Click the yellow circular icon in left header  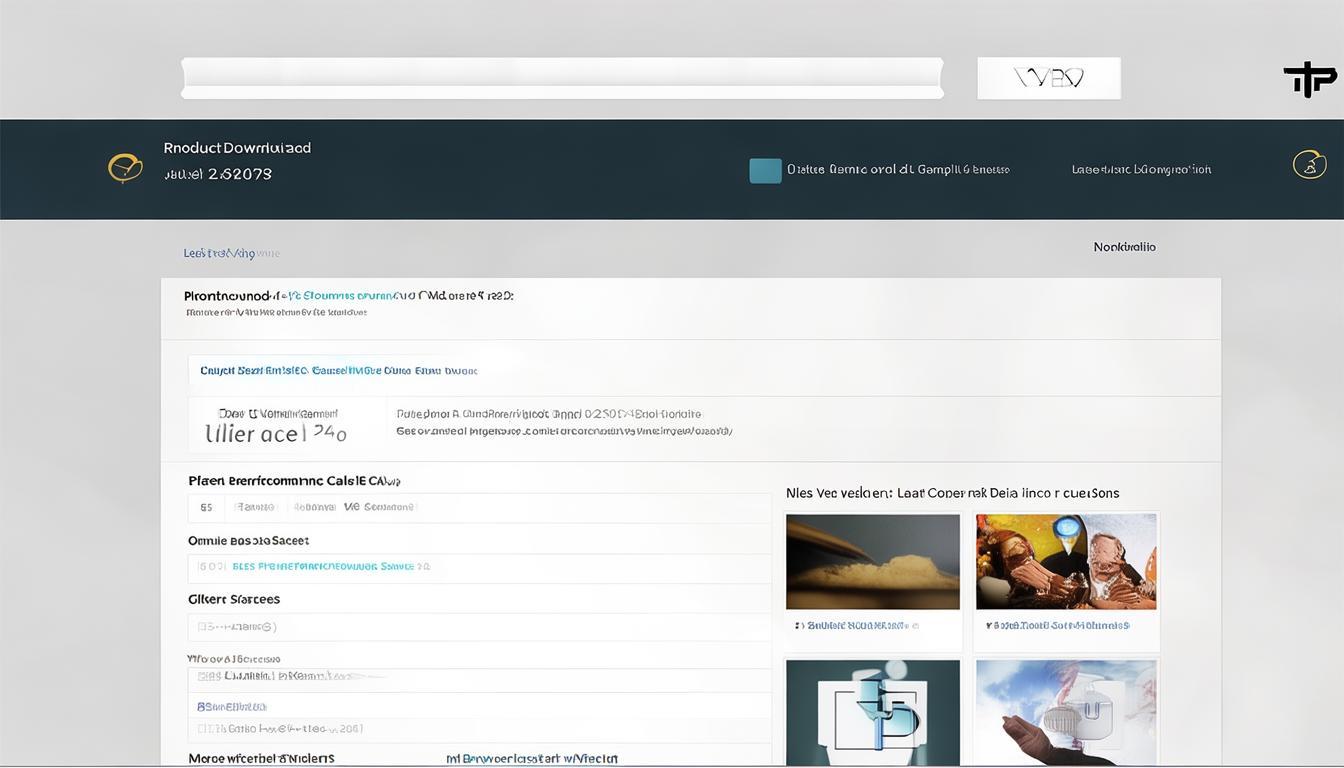tap(125, 167)
